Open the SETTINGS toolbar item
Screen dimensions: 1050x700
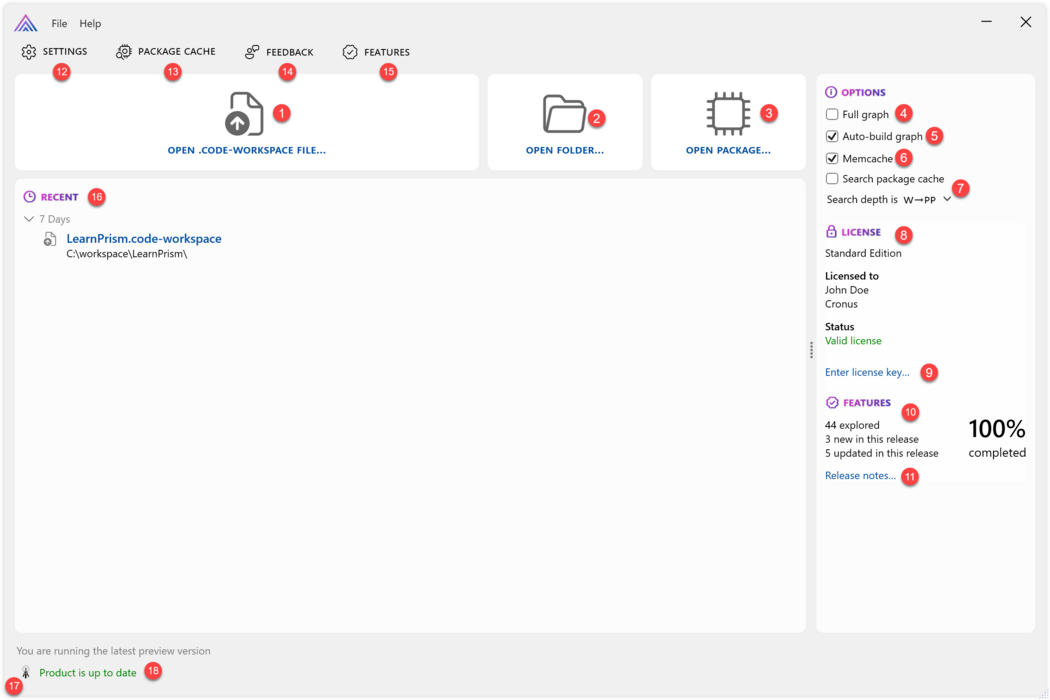coord(54,52)
